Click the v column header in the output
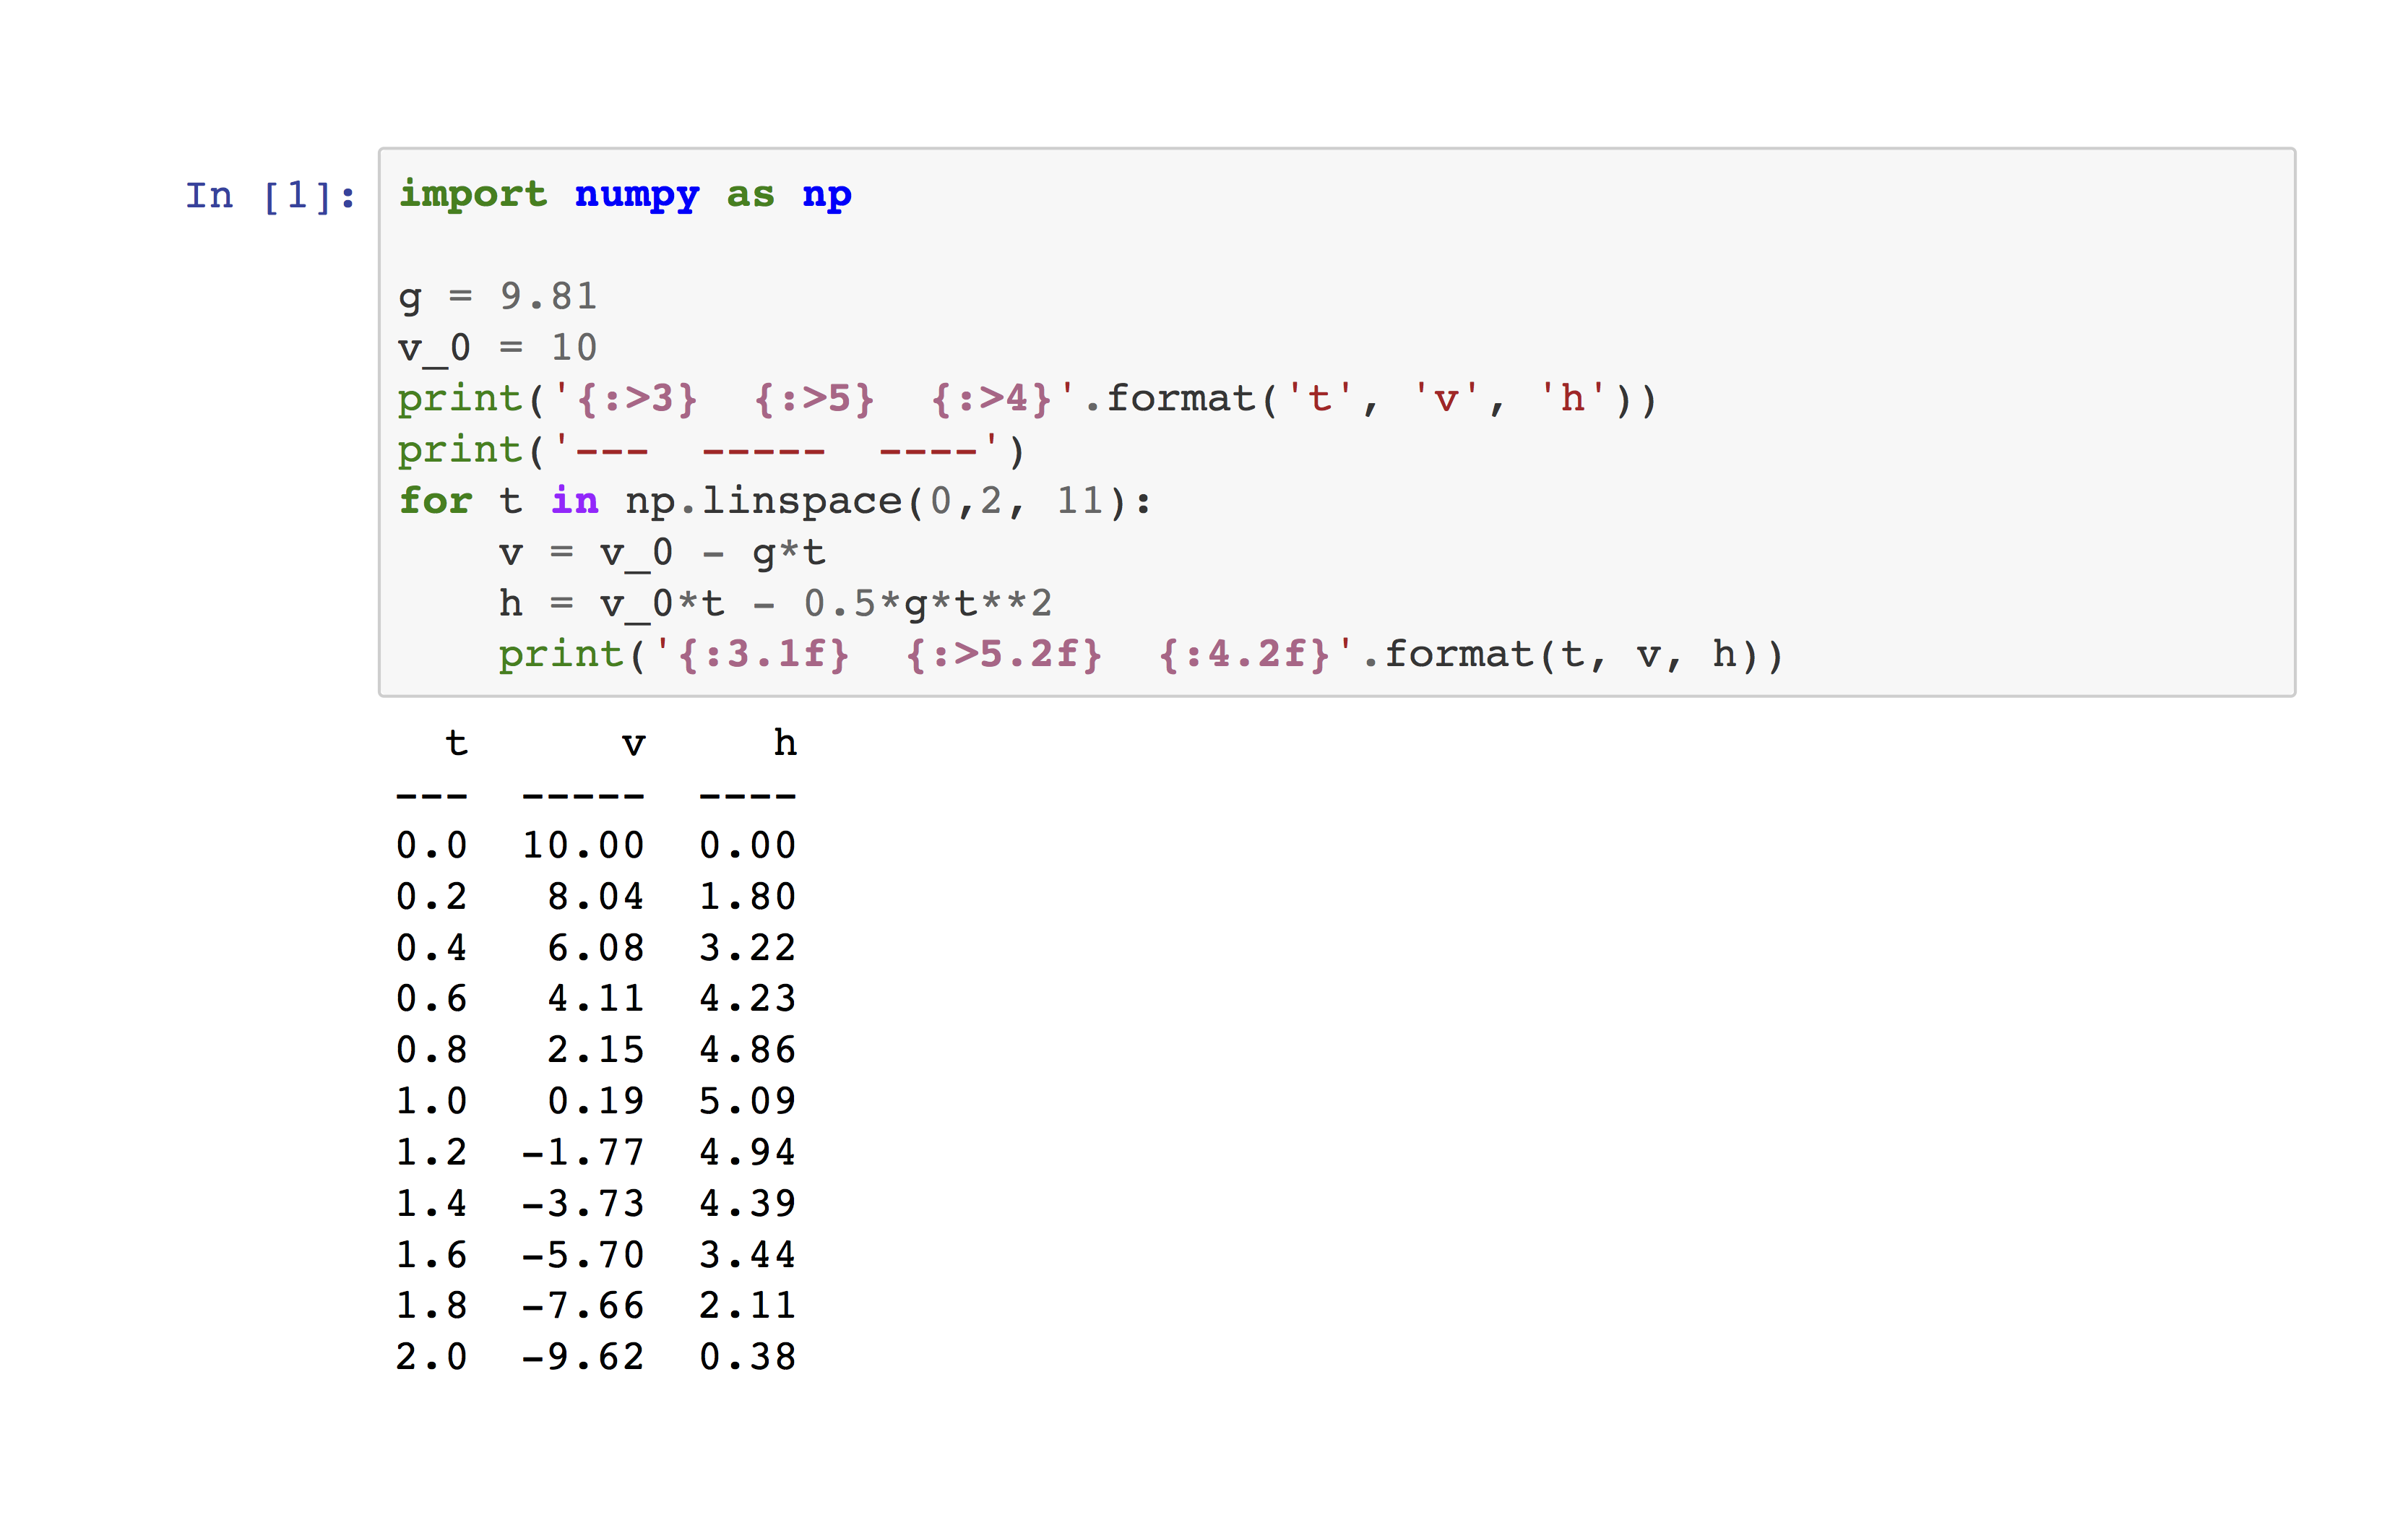The image size is (2408, 1515). click(x=633, y=742)
